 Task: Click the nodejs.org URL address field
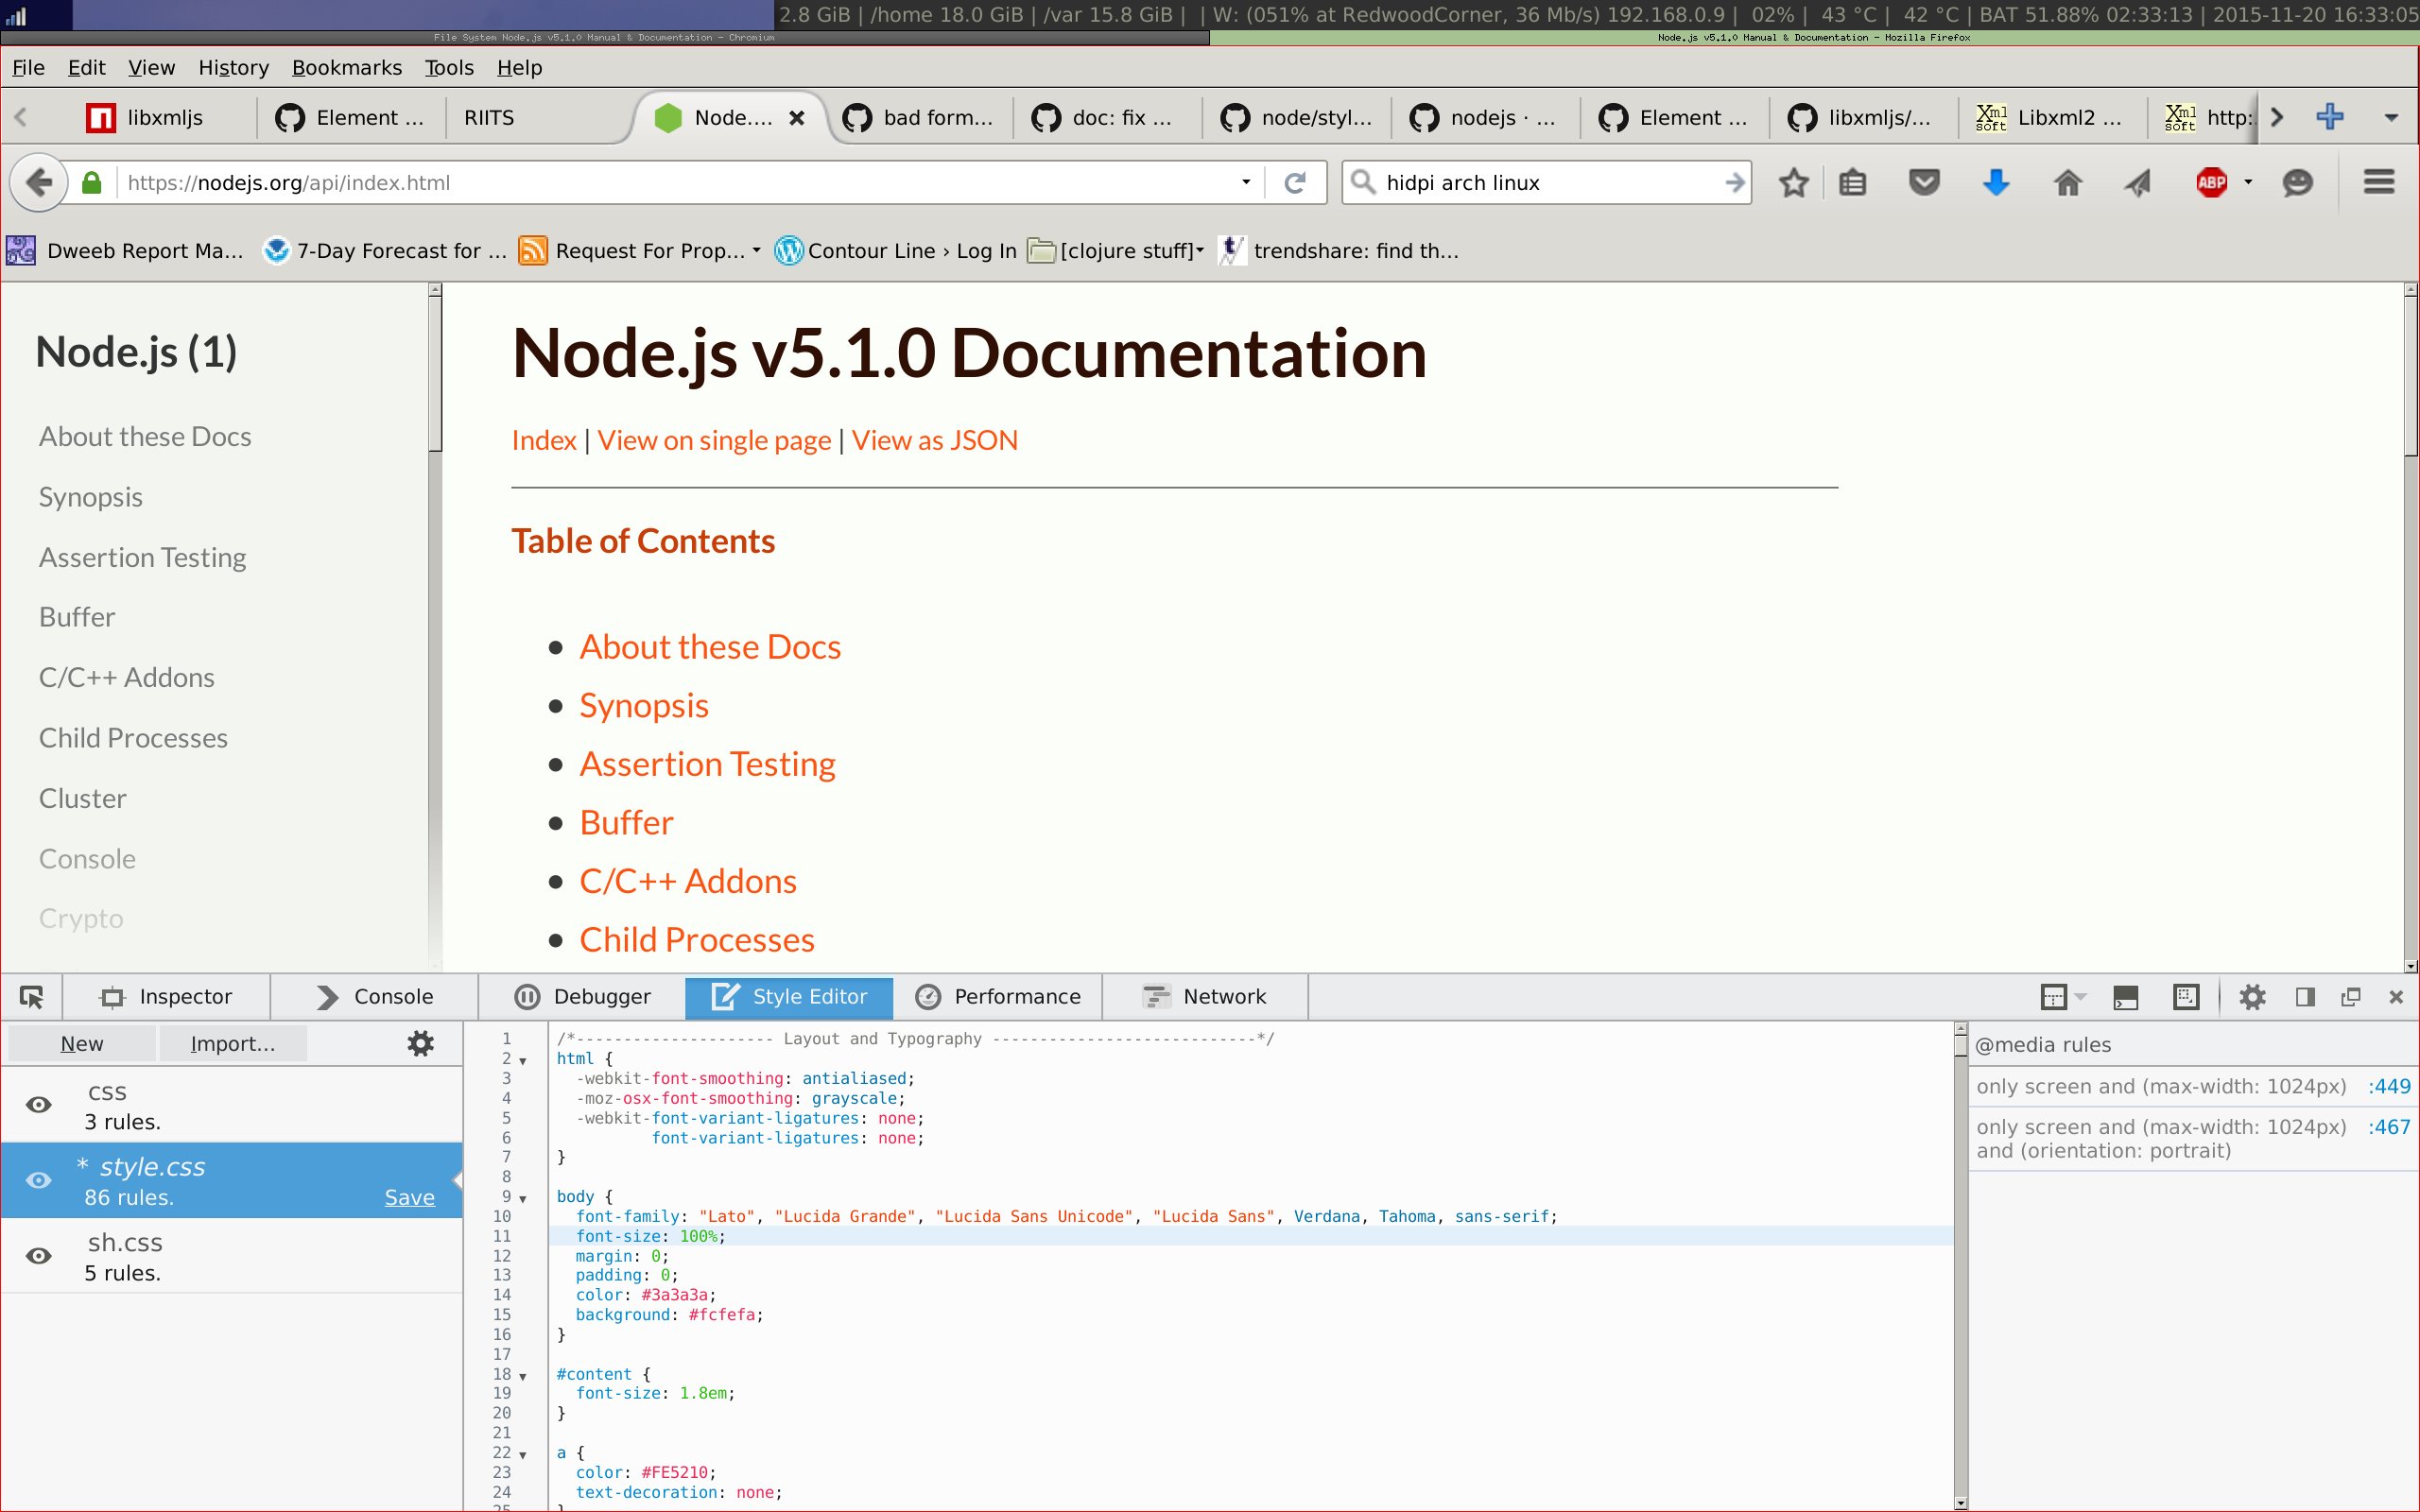coord(680,183)
